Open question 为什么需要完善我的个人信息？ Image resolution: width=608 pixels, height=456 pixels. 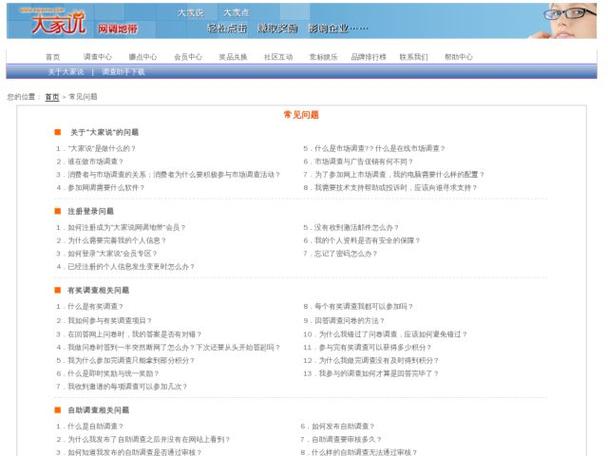coord(117,240)
